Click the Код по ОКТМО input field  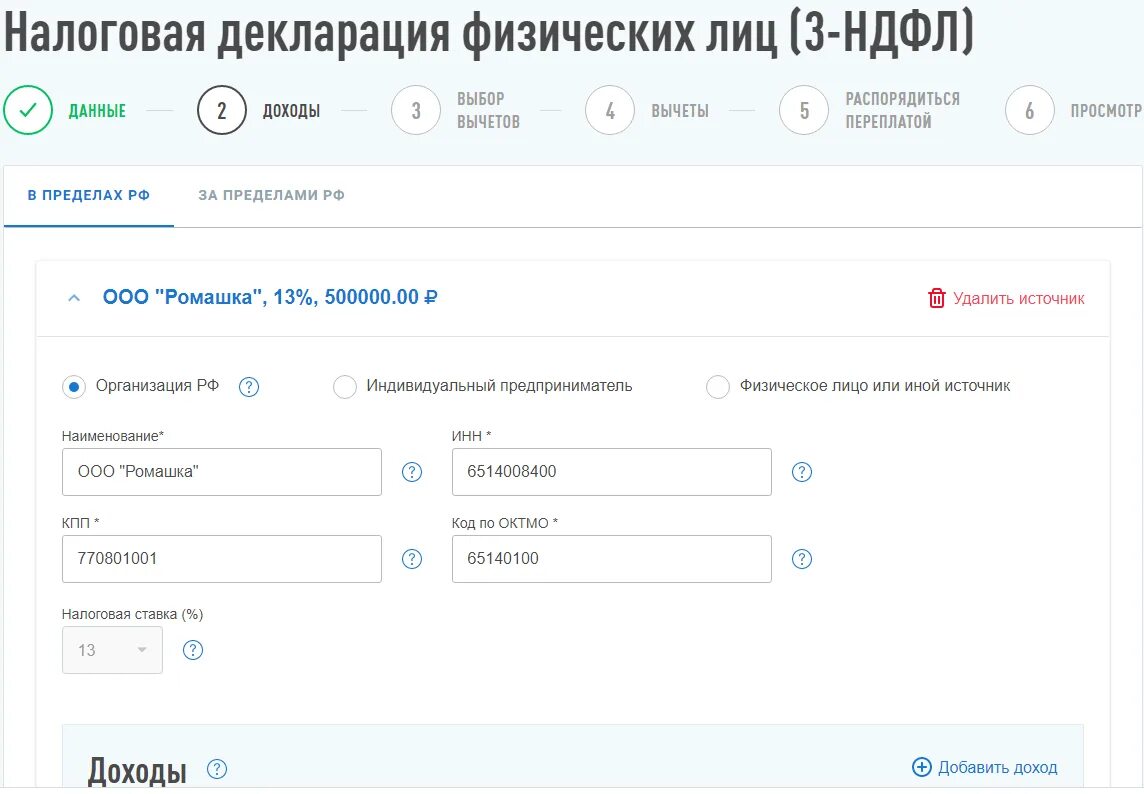pos(611,559)
